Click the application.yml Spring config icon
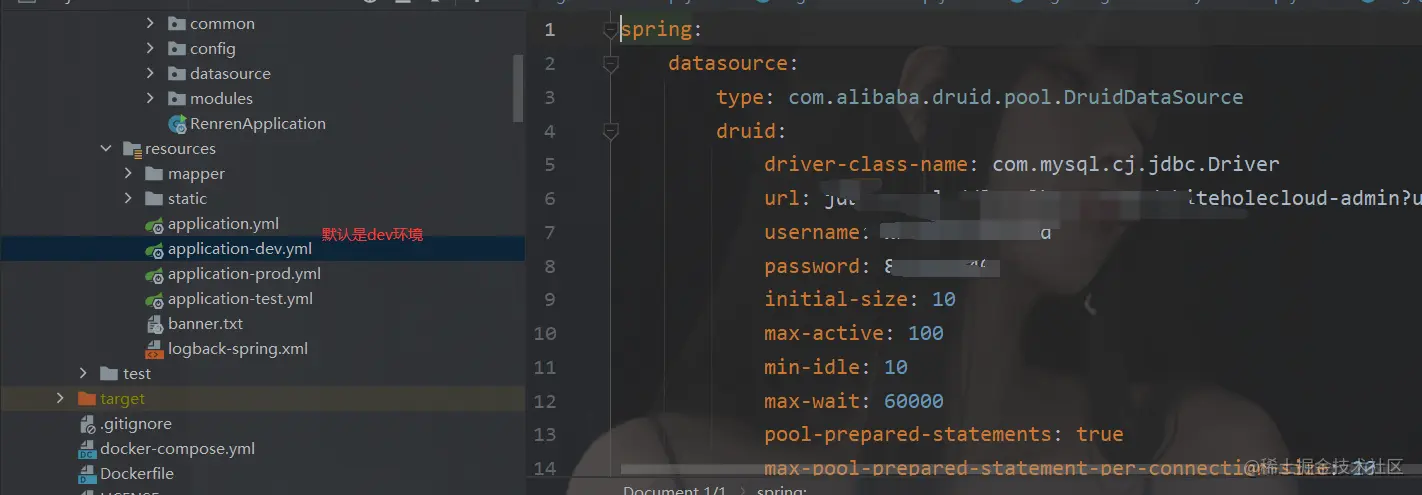 (x=154, y=224)
